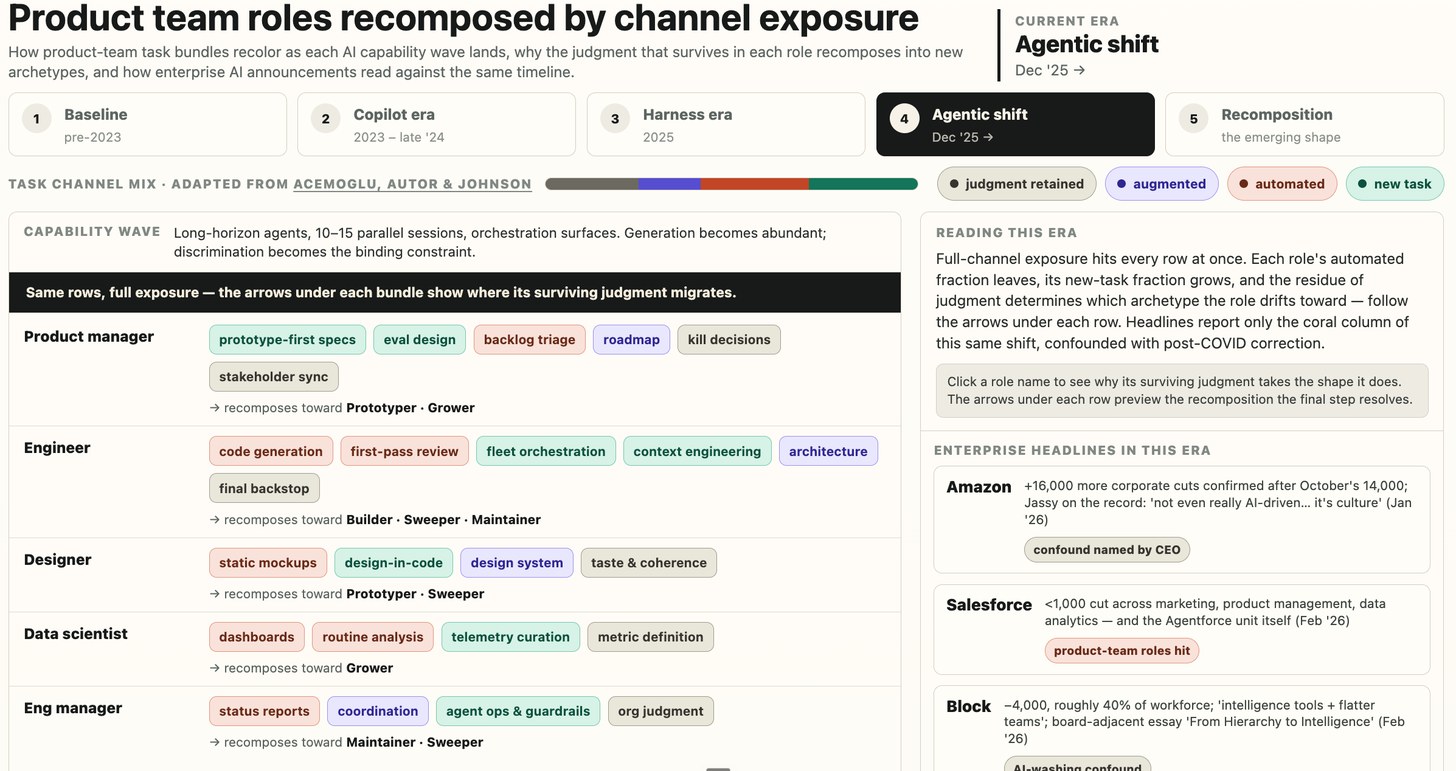Viewport: 1456px width, 771px height.
Task: Select the design system chip
Action: coord(517,563)
